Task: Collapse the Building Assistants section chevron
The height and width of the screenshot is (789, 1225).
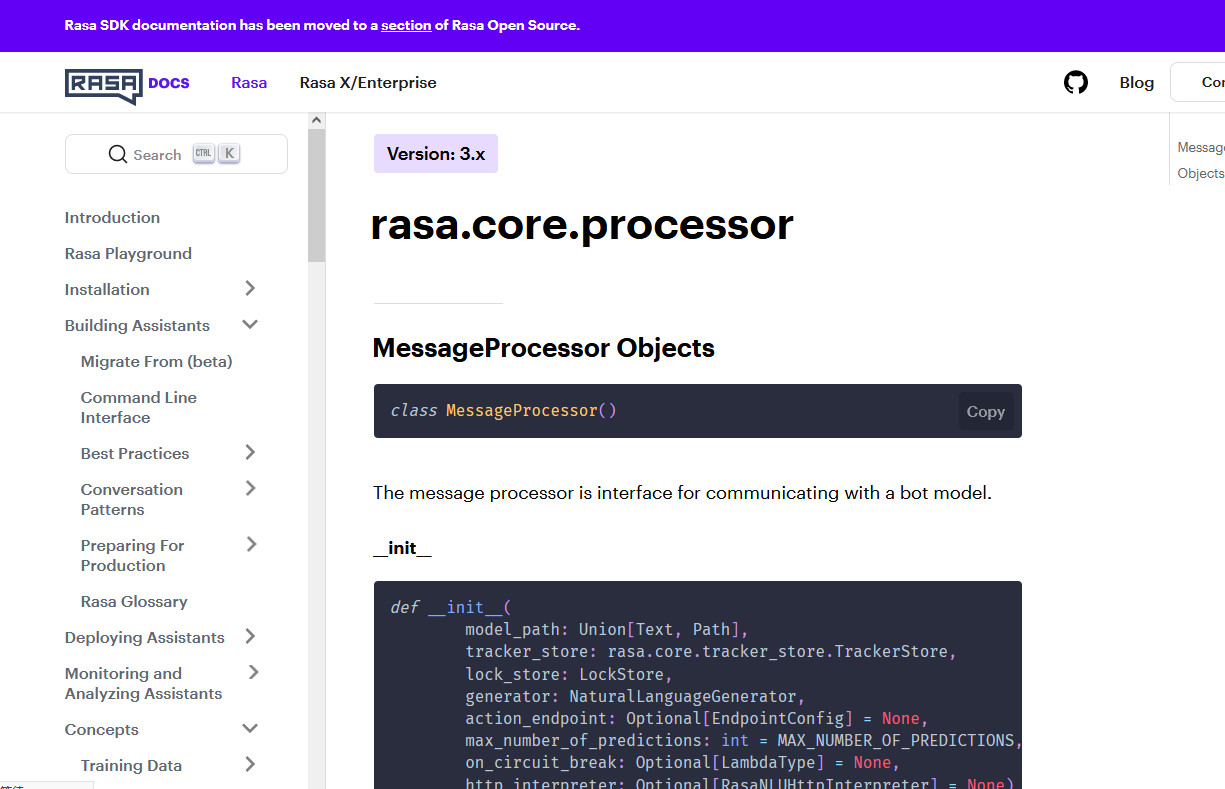Action: pyautogui.click(x=250, y=325)
